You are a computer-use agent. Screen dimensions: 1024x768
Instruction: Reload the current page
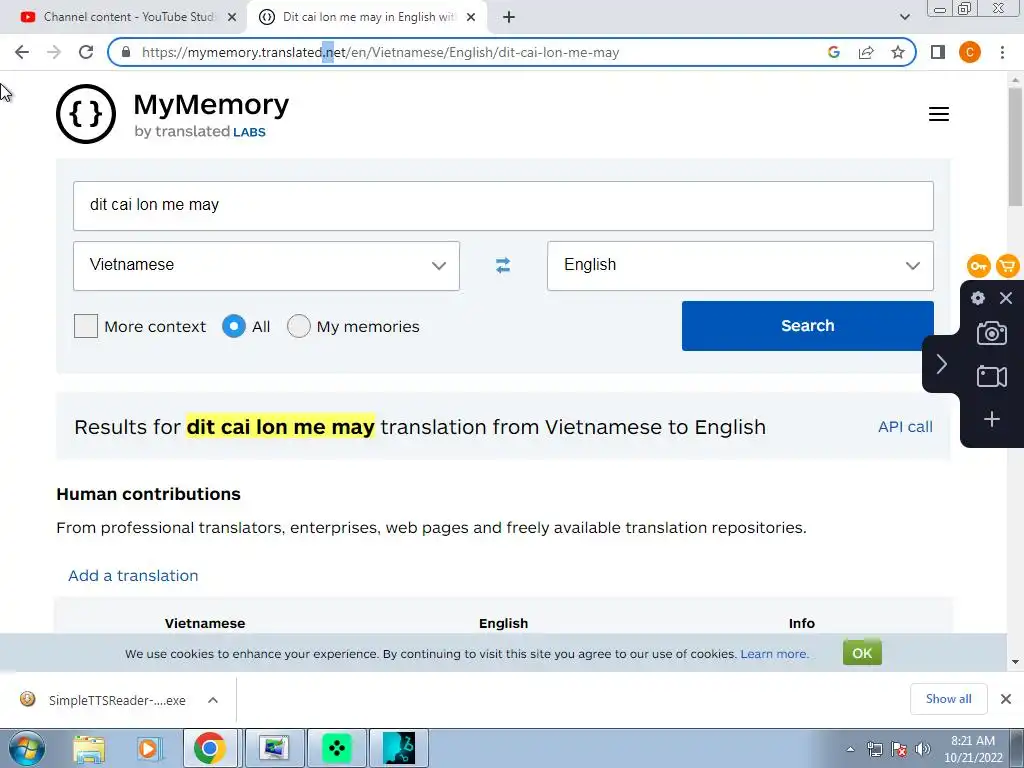coord(86,52)
